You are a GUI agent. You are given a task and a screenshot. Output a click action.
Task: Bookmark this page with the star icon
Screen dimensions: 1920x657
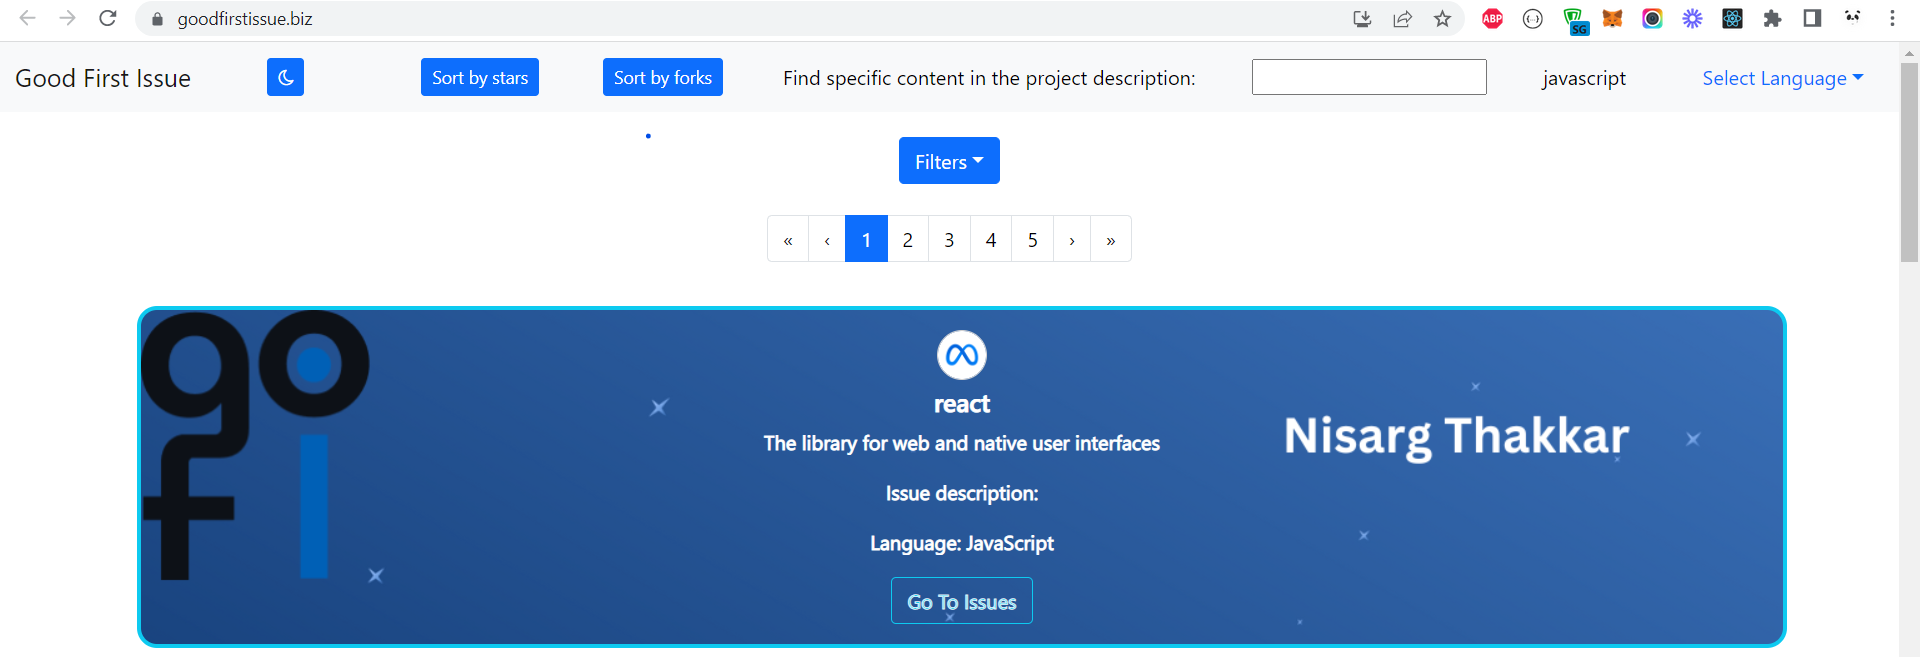pyautogui.click(x=1442, y=18)
